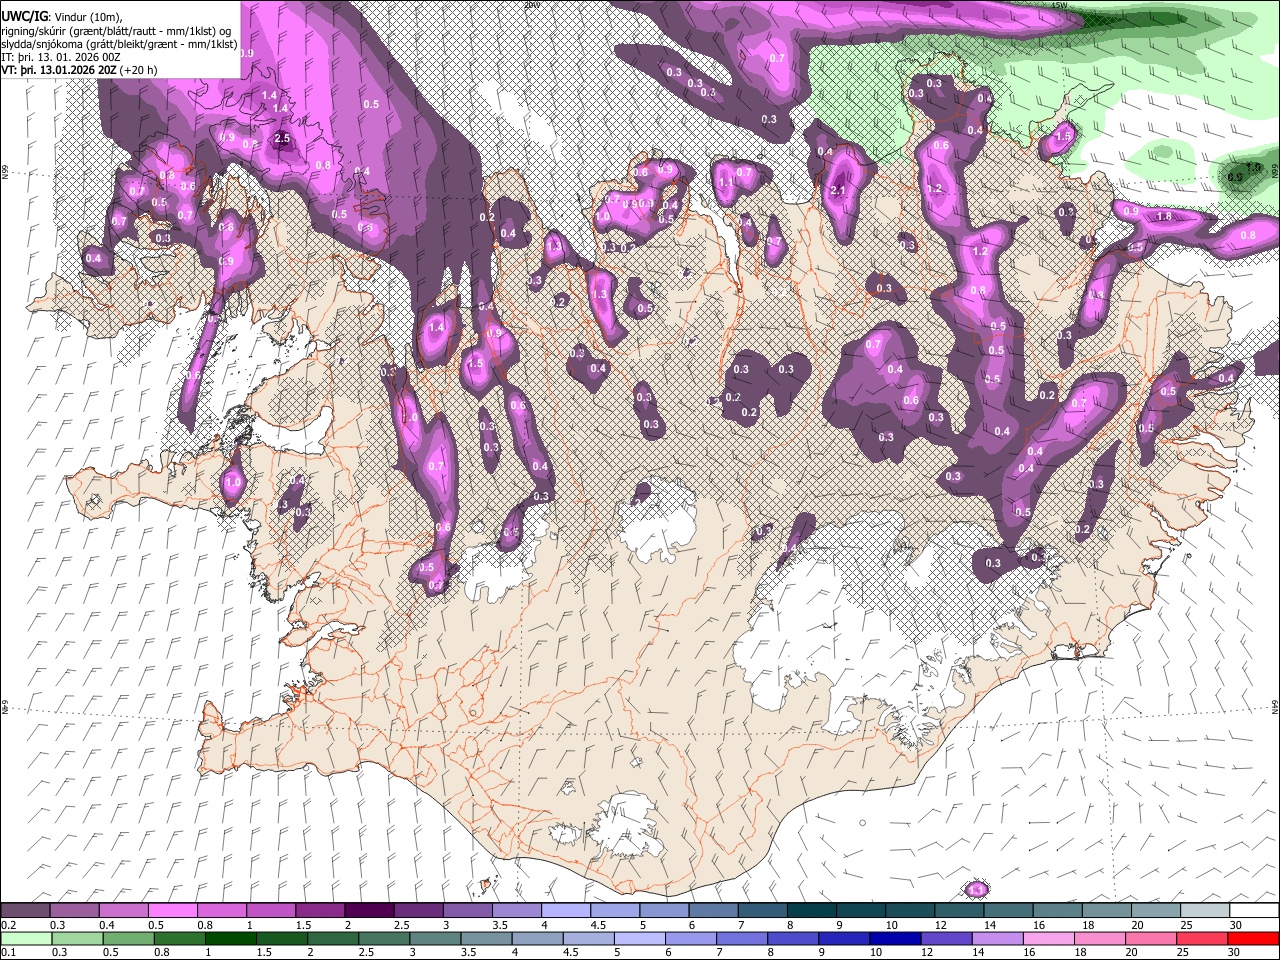The image size is (1280, 960).
Task: Click the 'IT: þri. 13. 01. 2026 00Z' line
Action: click(61, 57)
